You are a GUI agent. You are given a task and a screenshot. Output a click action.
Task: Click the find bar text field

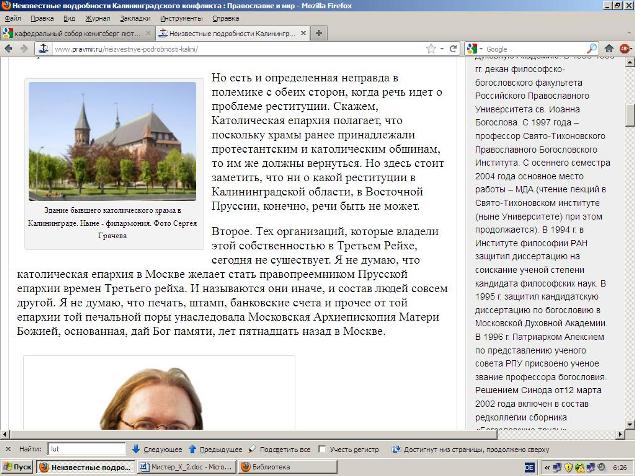pos(87,449)
